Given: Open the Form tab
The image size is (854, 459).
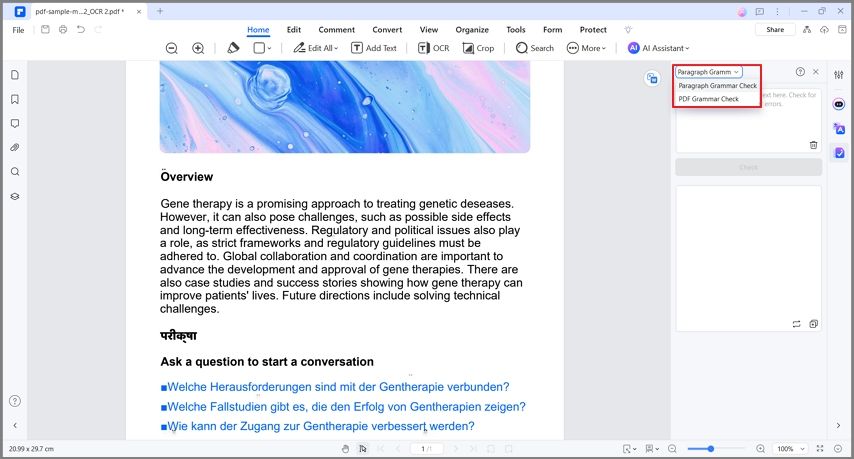Looking at the screenshot, I should 552,30.
